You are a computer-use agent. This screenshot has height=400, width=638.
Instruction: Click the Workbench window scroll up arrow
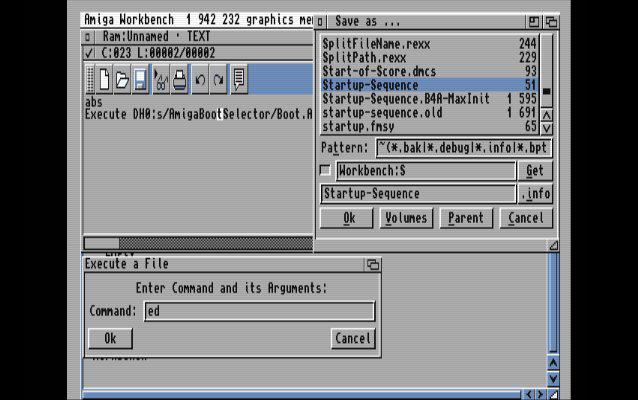tap(553, 363)
